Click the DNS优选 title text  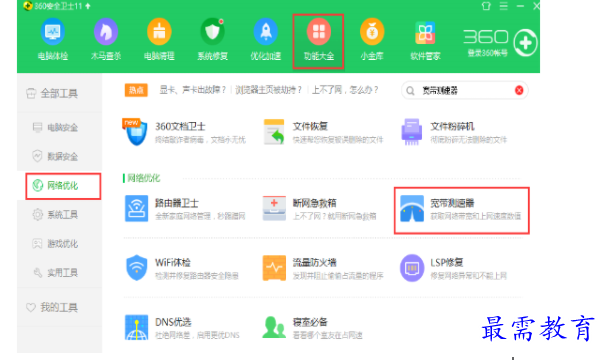click(173, 322)
